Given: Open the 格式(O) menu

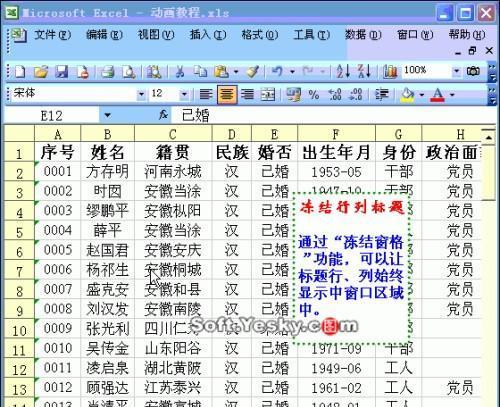Looking at the screenshot, I should coord(260,34).
